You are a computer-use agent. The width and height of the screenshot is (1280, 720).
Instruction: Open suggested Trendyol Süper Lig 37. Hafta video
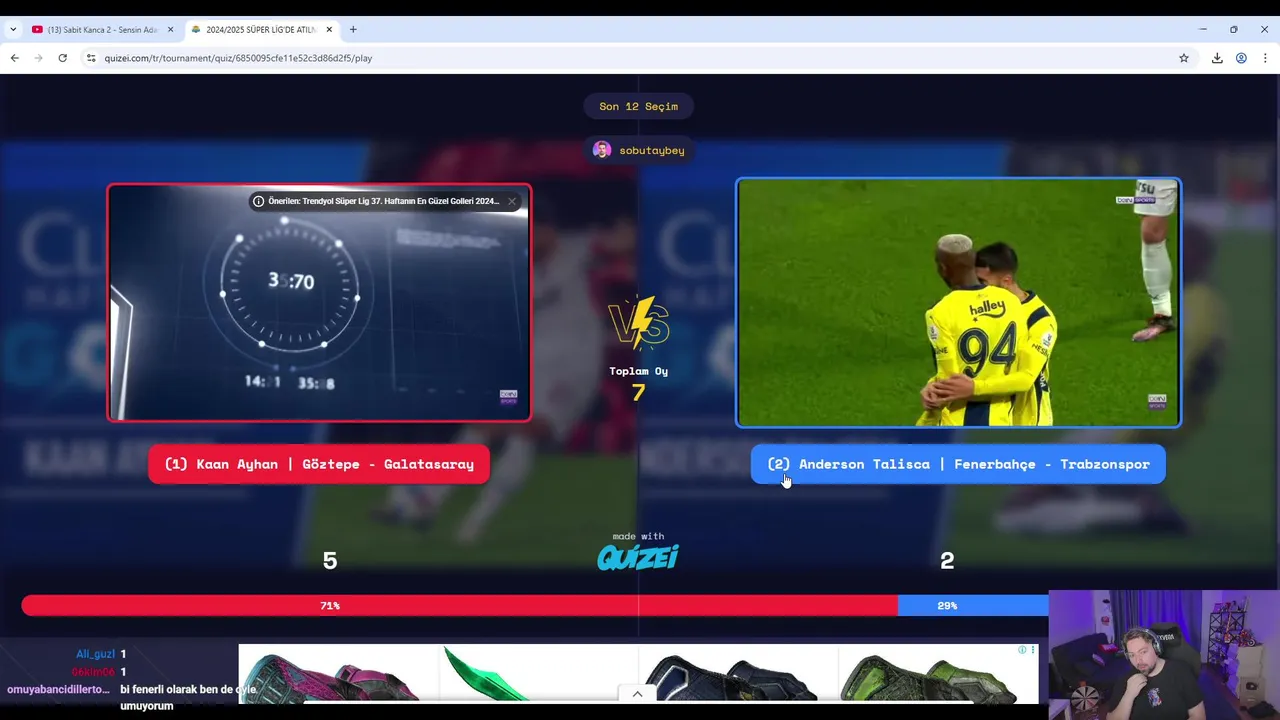click(x=383, y=201)
